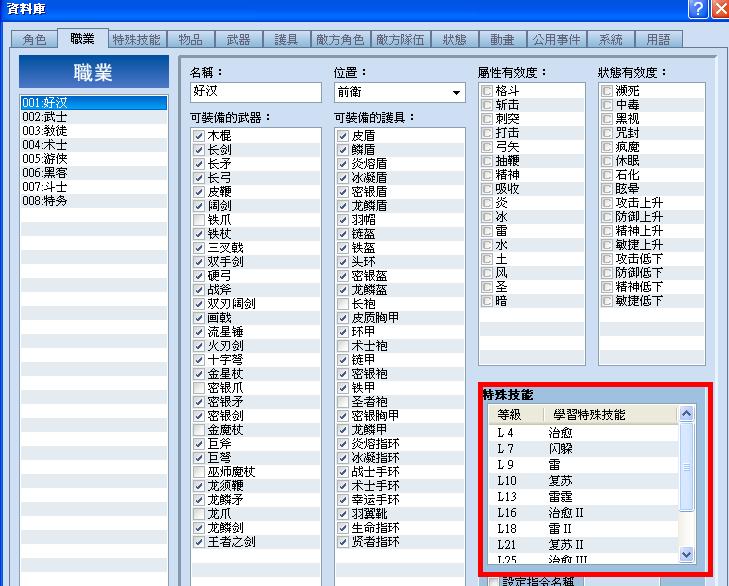Toggle the 中毒 state efficiency box
This screenshot has height=586, width=729.
607,105
